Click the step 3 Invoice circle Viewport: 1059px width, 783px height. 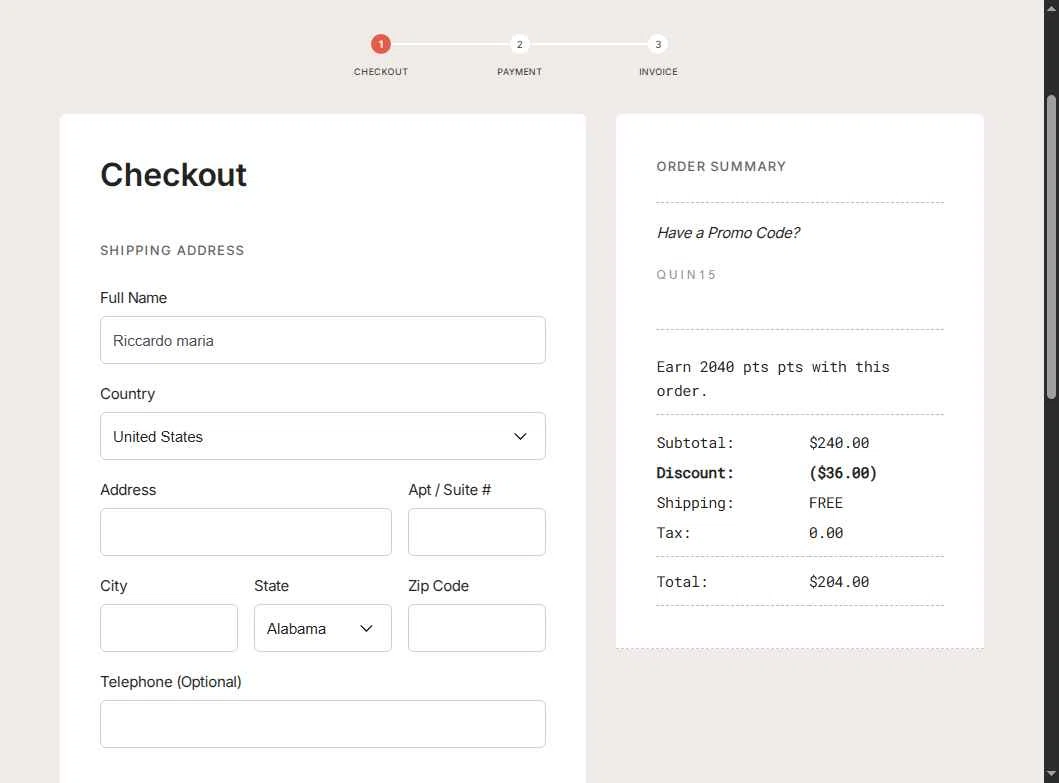point(658,45)
